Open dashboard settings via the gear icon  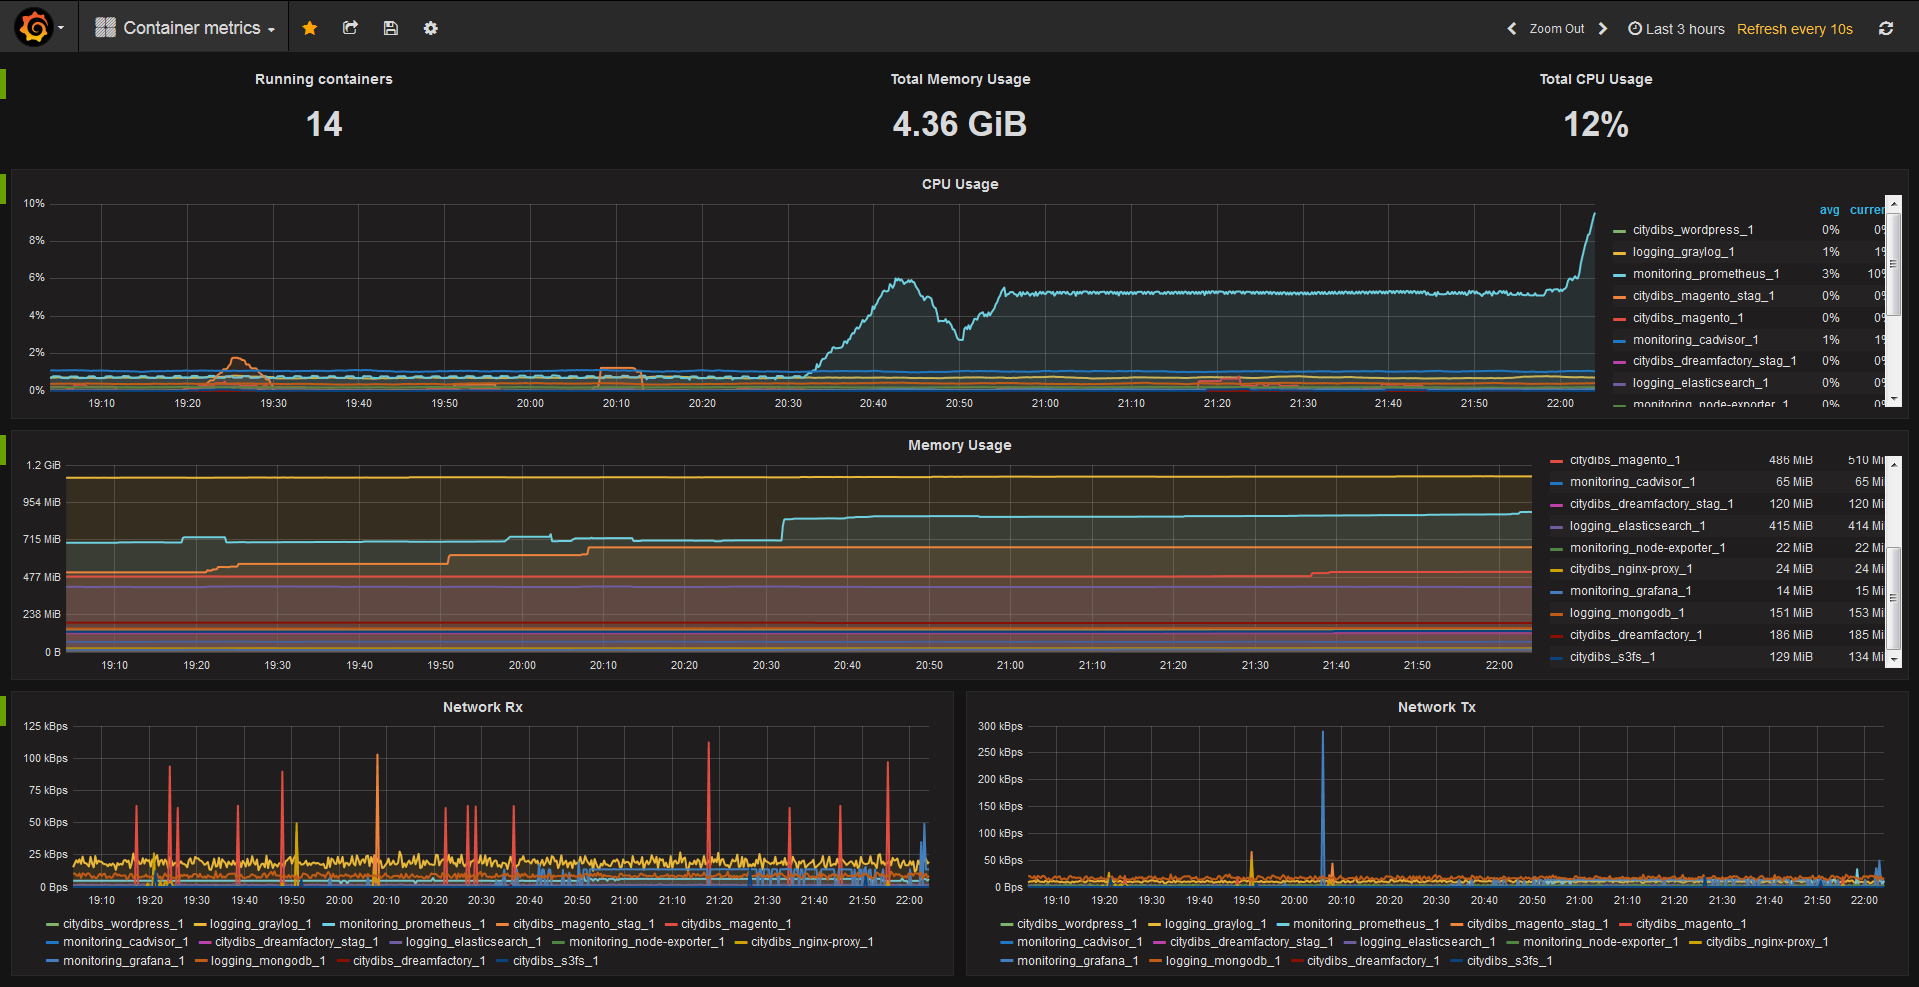(430, 28)
